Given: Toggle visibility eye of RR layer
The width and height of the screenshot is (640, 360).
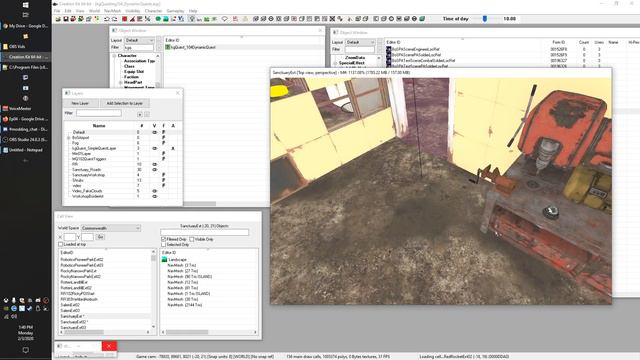Looking at the screenshot, I should click(154, 164).
